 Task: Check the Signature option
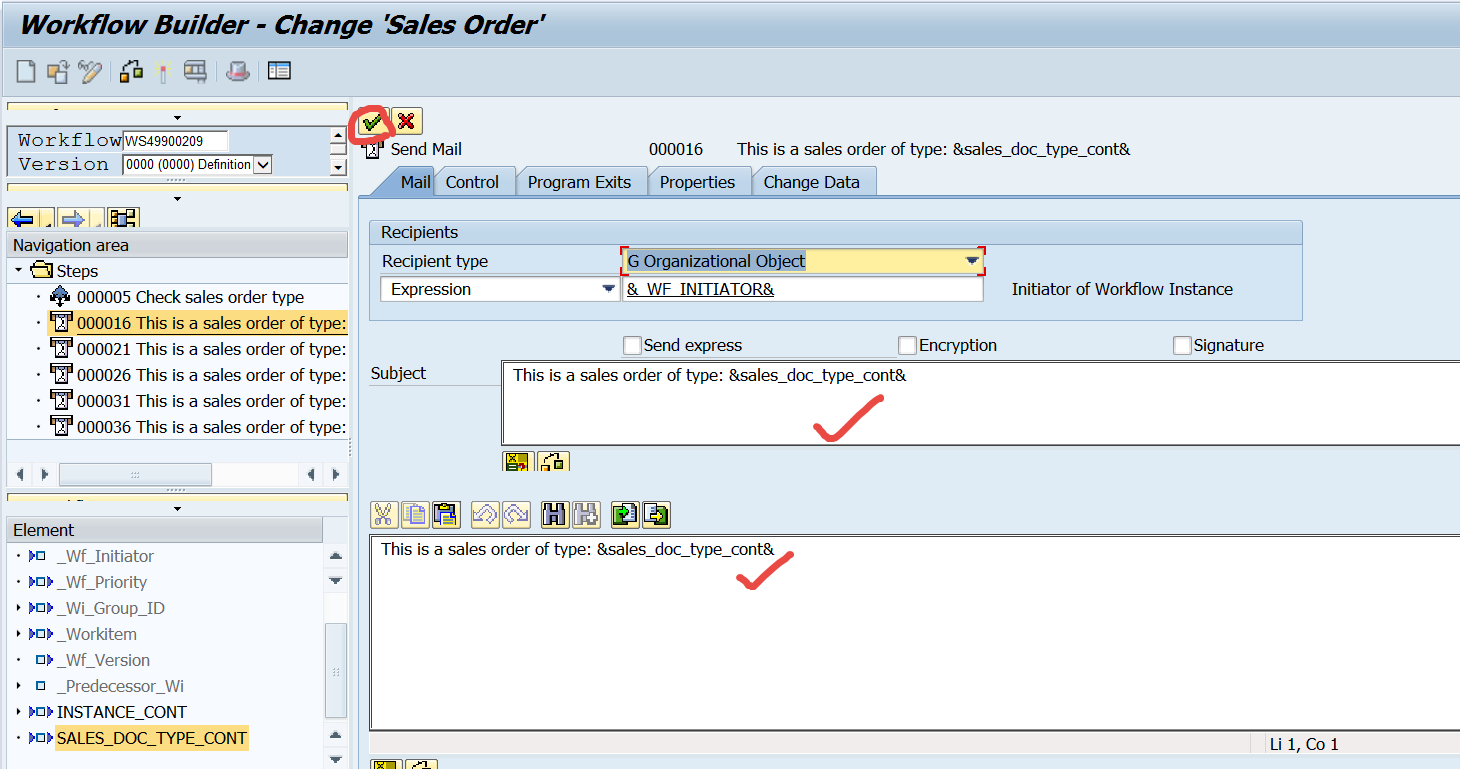[1180, 344]
